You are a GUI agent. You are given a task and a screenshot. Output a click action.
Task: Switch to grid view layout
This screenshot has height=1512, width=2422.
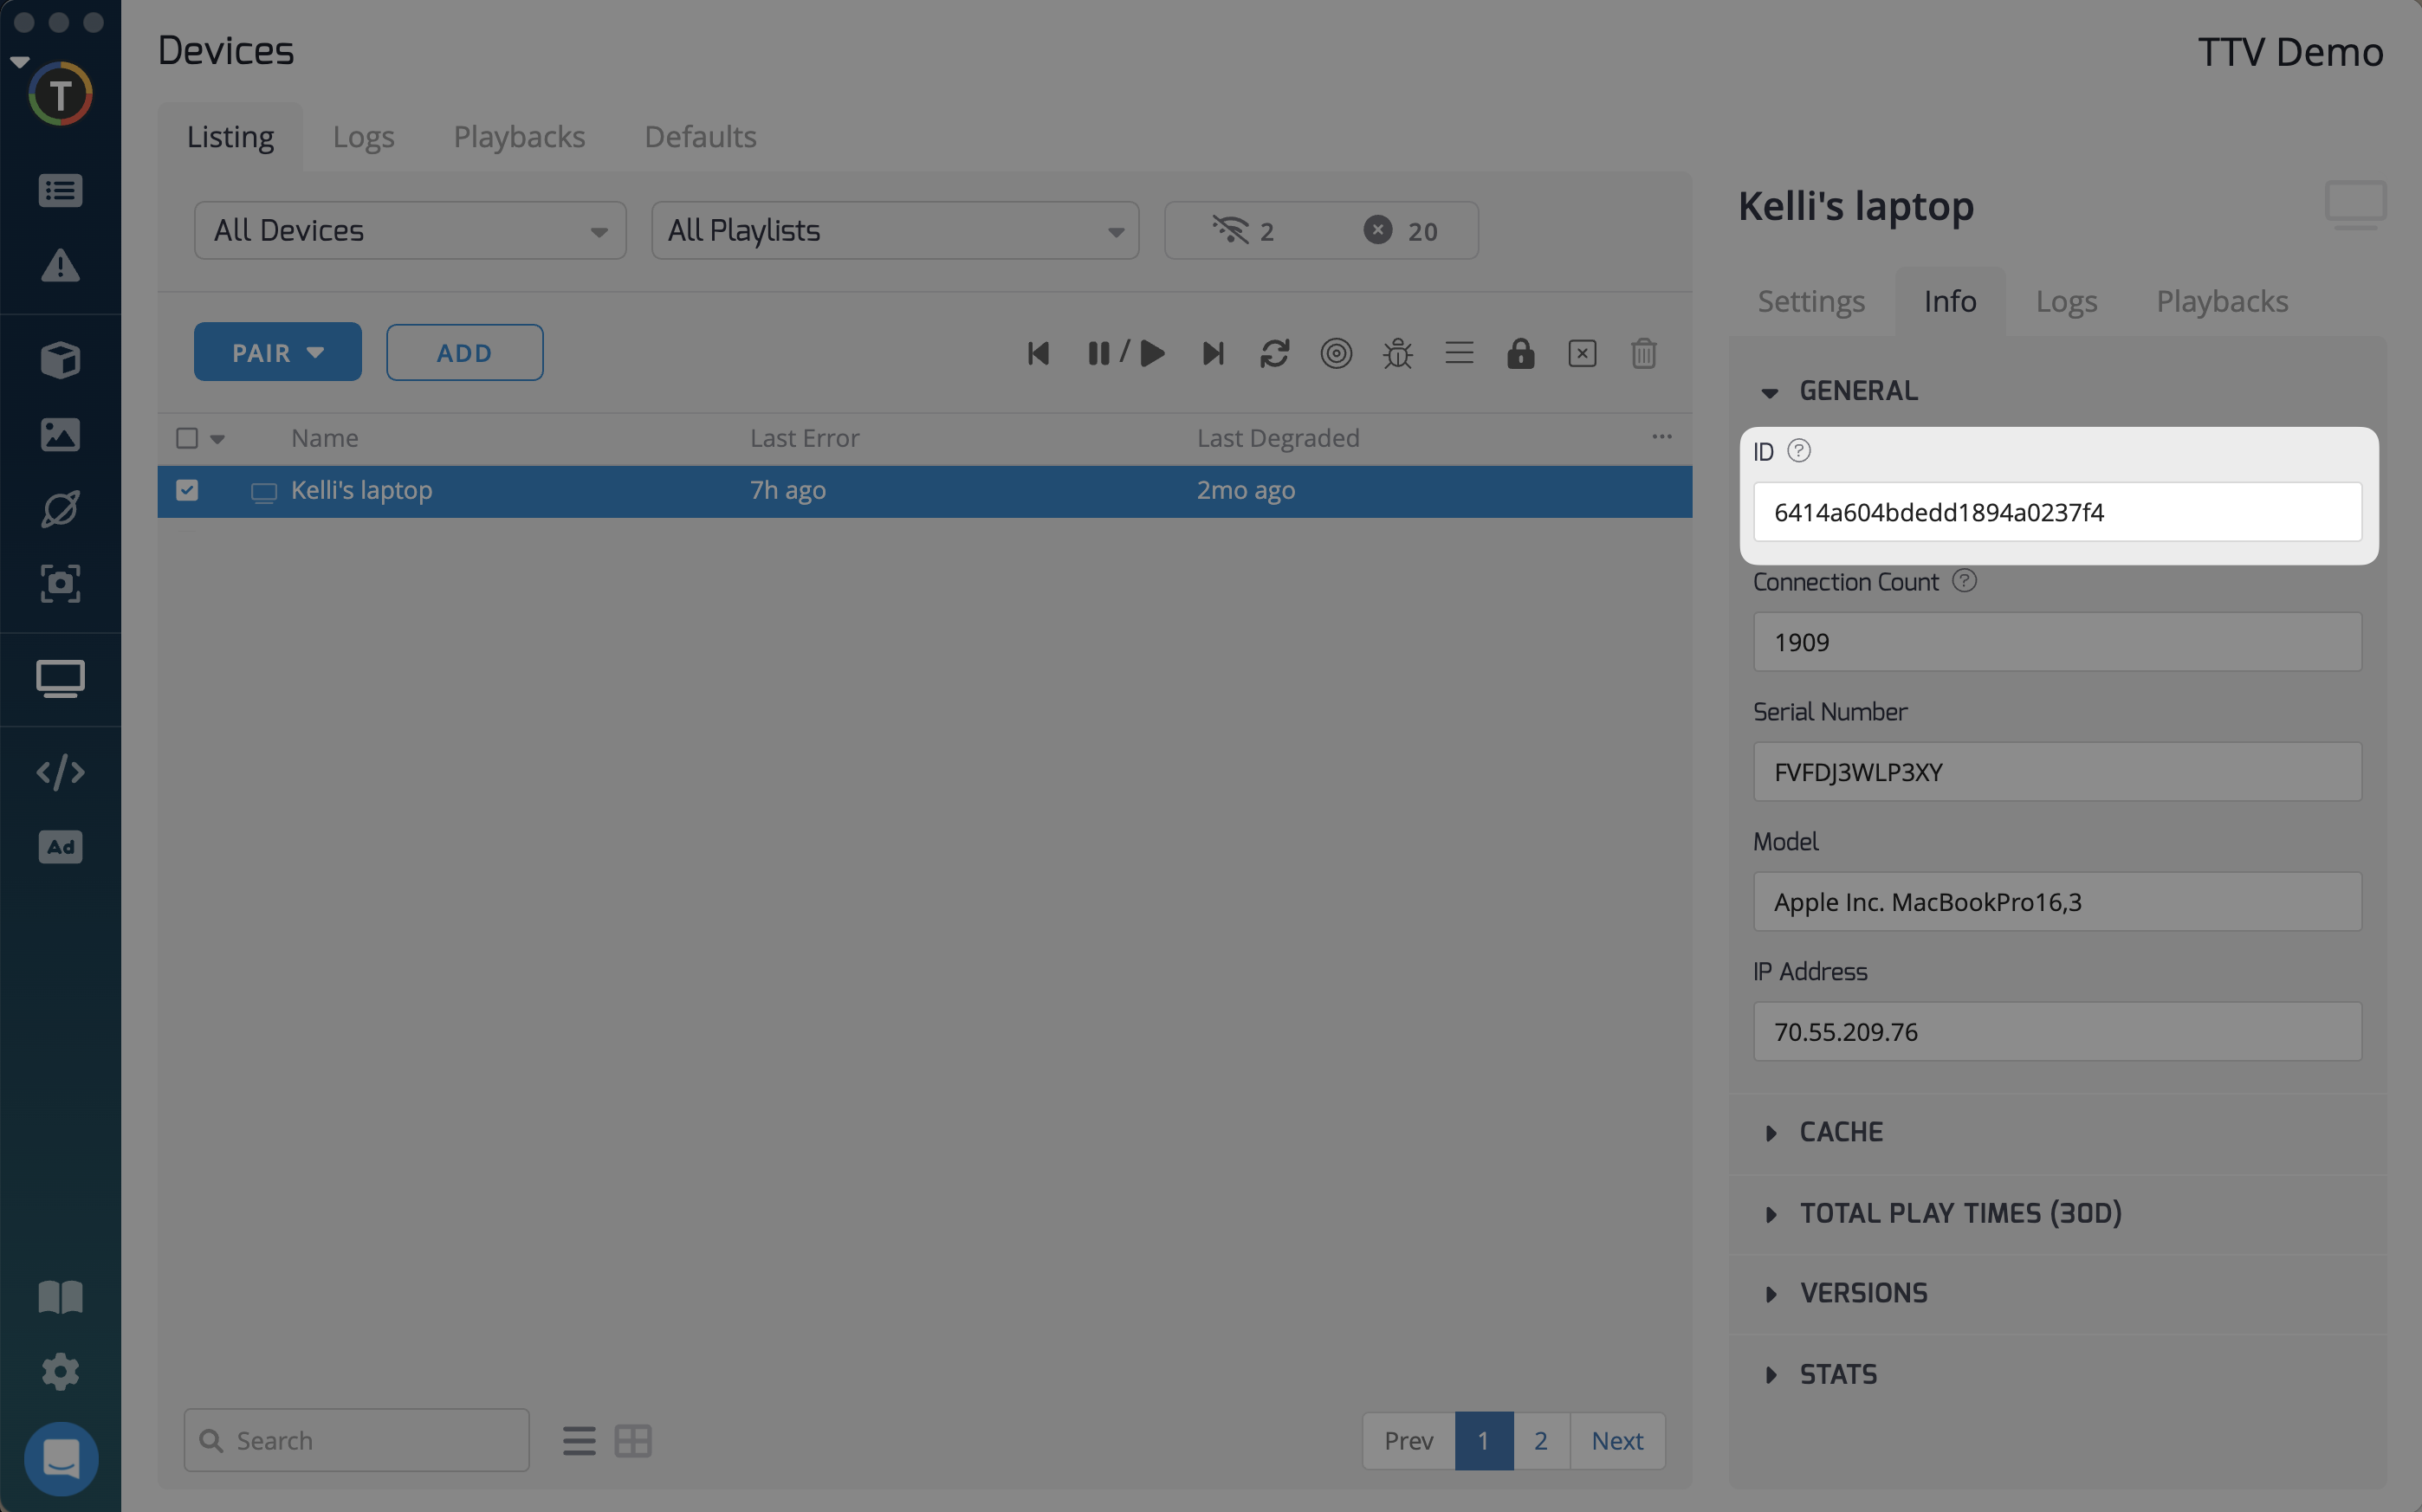click(633, 1440)
